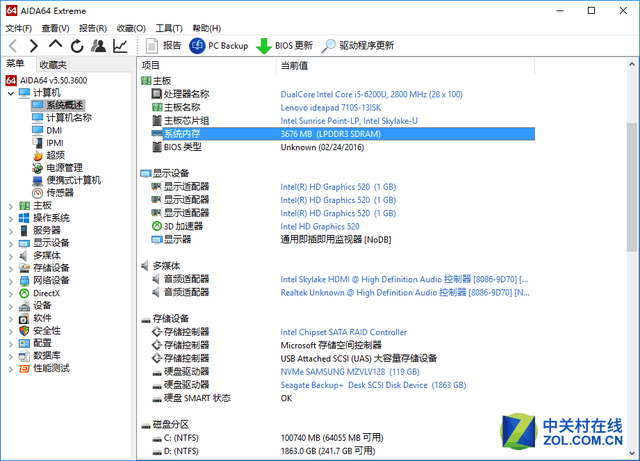Click AIDA64 v5.50.3600 root icon

[x=11, y=80]
